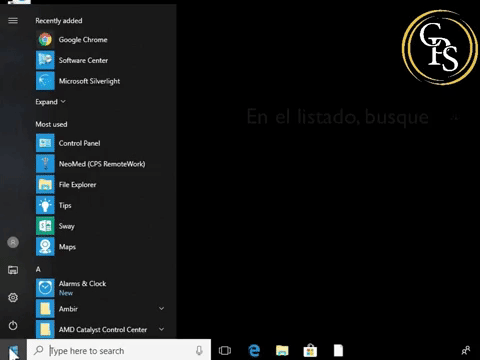Click the Ambir folder name
Screen dimensions: 480x360
pyautogui.click(x=68, y=309)
